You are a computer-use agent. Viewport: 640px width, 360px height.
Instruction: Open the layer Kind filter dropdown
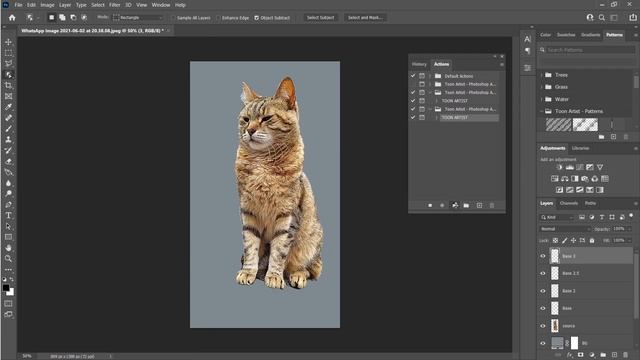click(x=557, y=217)
